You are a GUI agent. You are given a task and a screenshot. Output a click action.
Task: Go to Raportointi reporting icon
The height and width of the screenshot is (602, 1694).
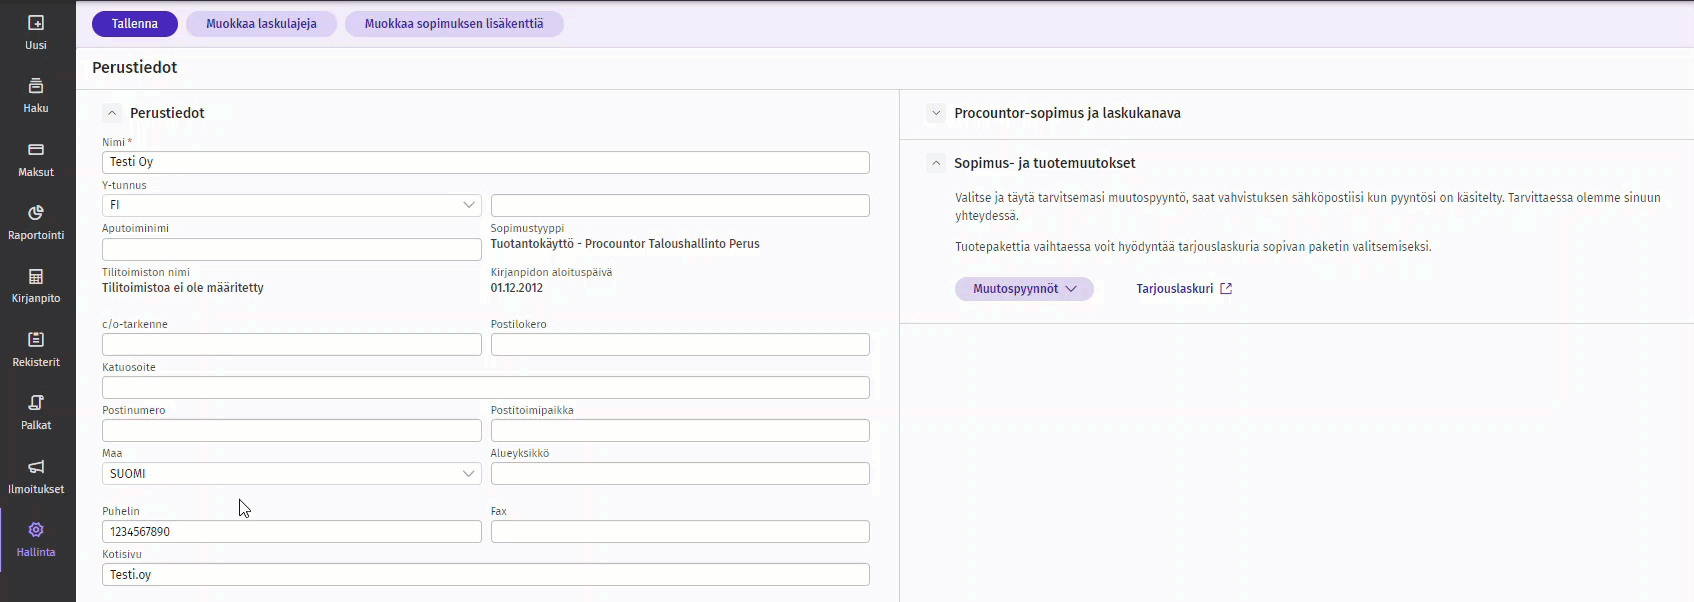coord(36,213)
